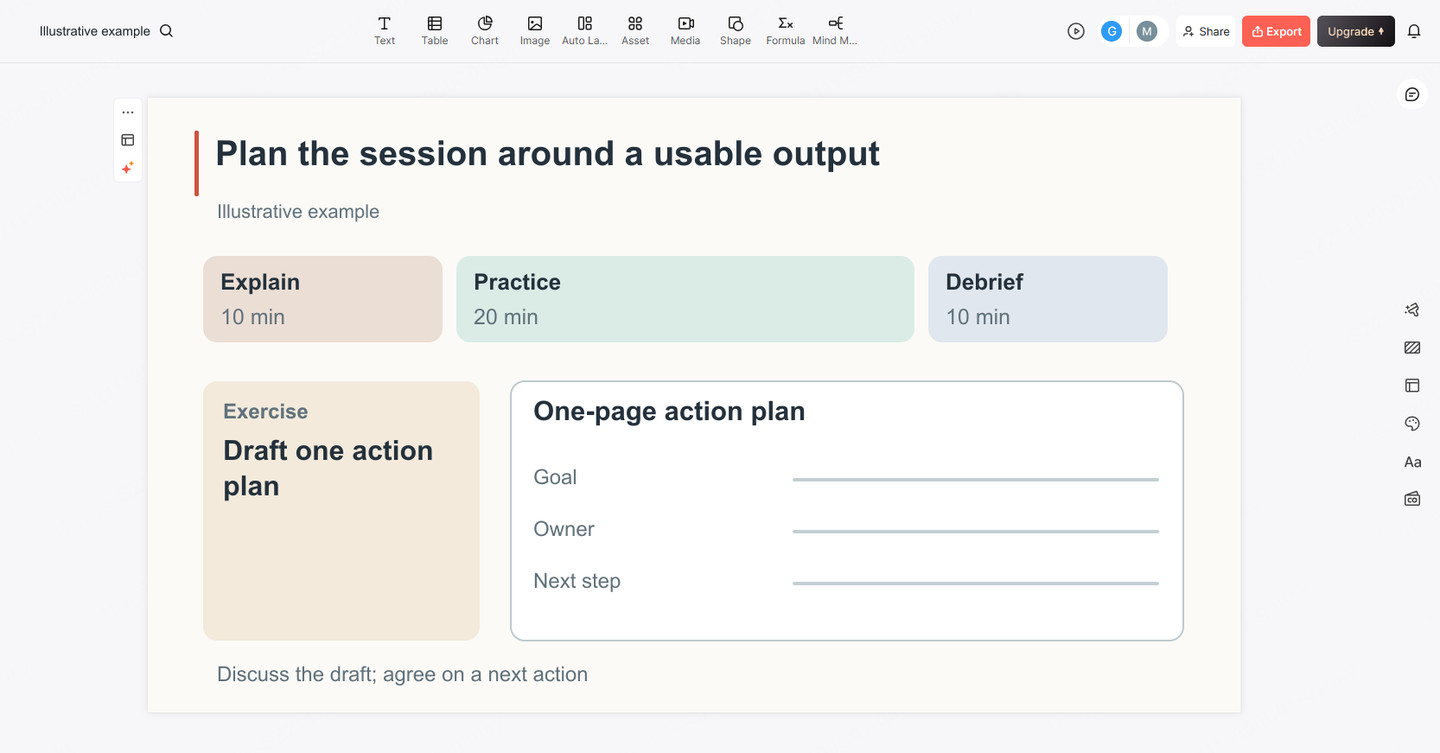Open notifications bell
This screenshot has width=1440, height=753.
click(x=1414, y=31)
